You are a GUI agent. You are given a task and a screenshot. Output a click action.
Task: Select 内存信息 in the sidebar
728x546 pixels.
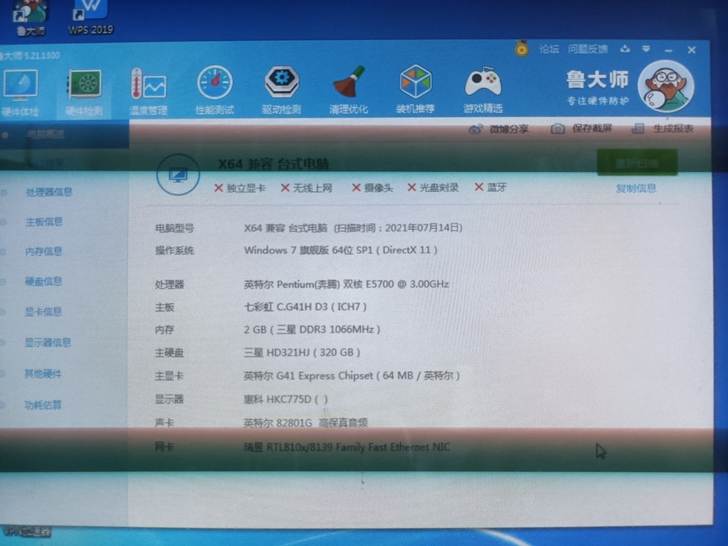(44, 252)
